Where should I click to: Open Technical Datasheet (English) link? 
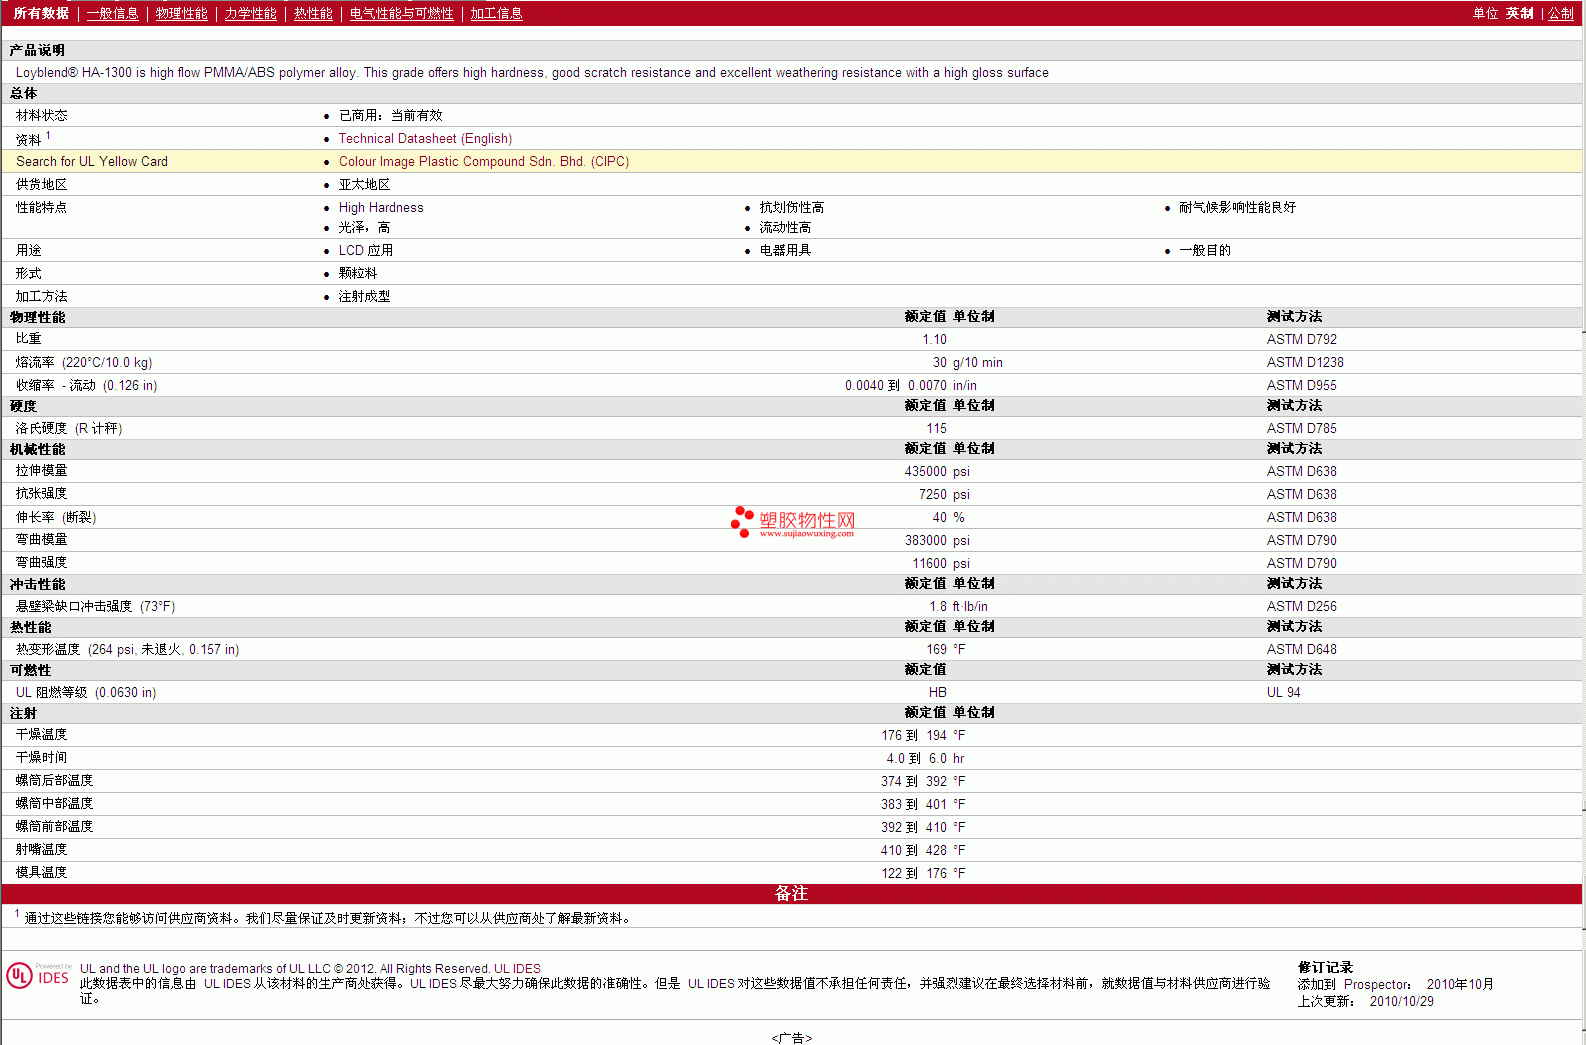click(425, 138)
